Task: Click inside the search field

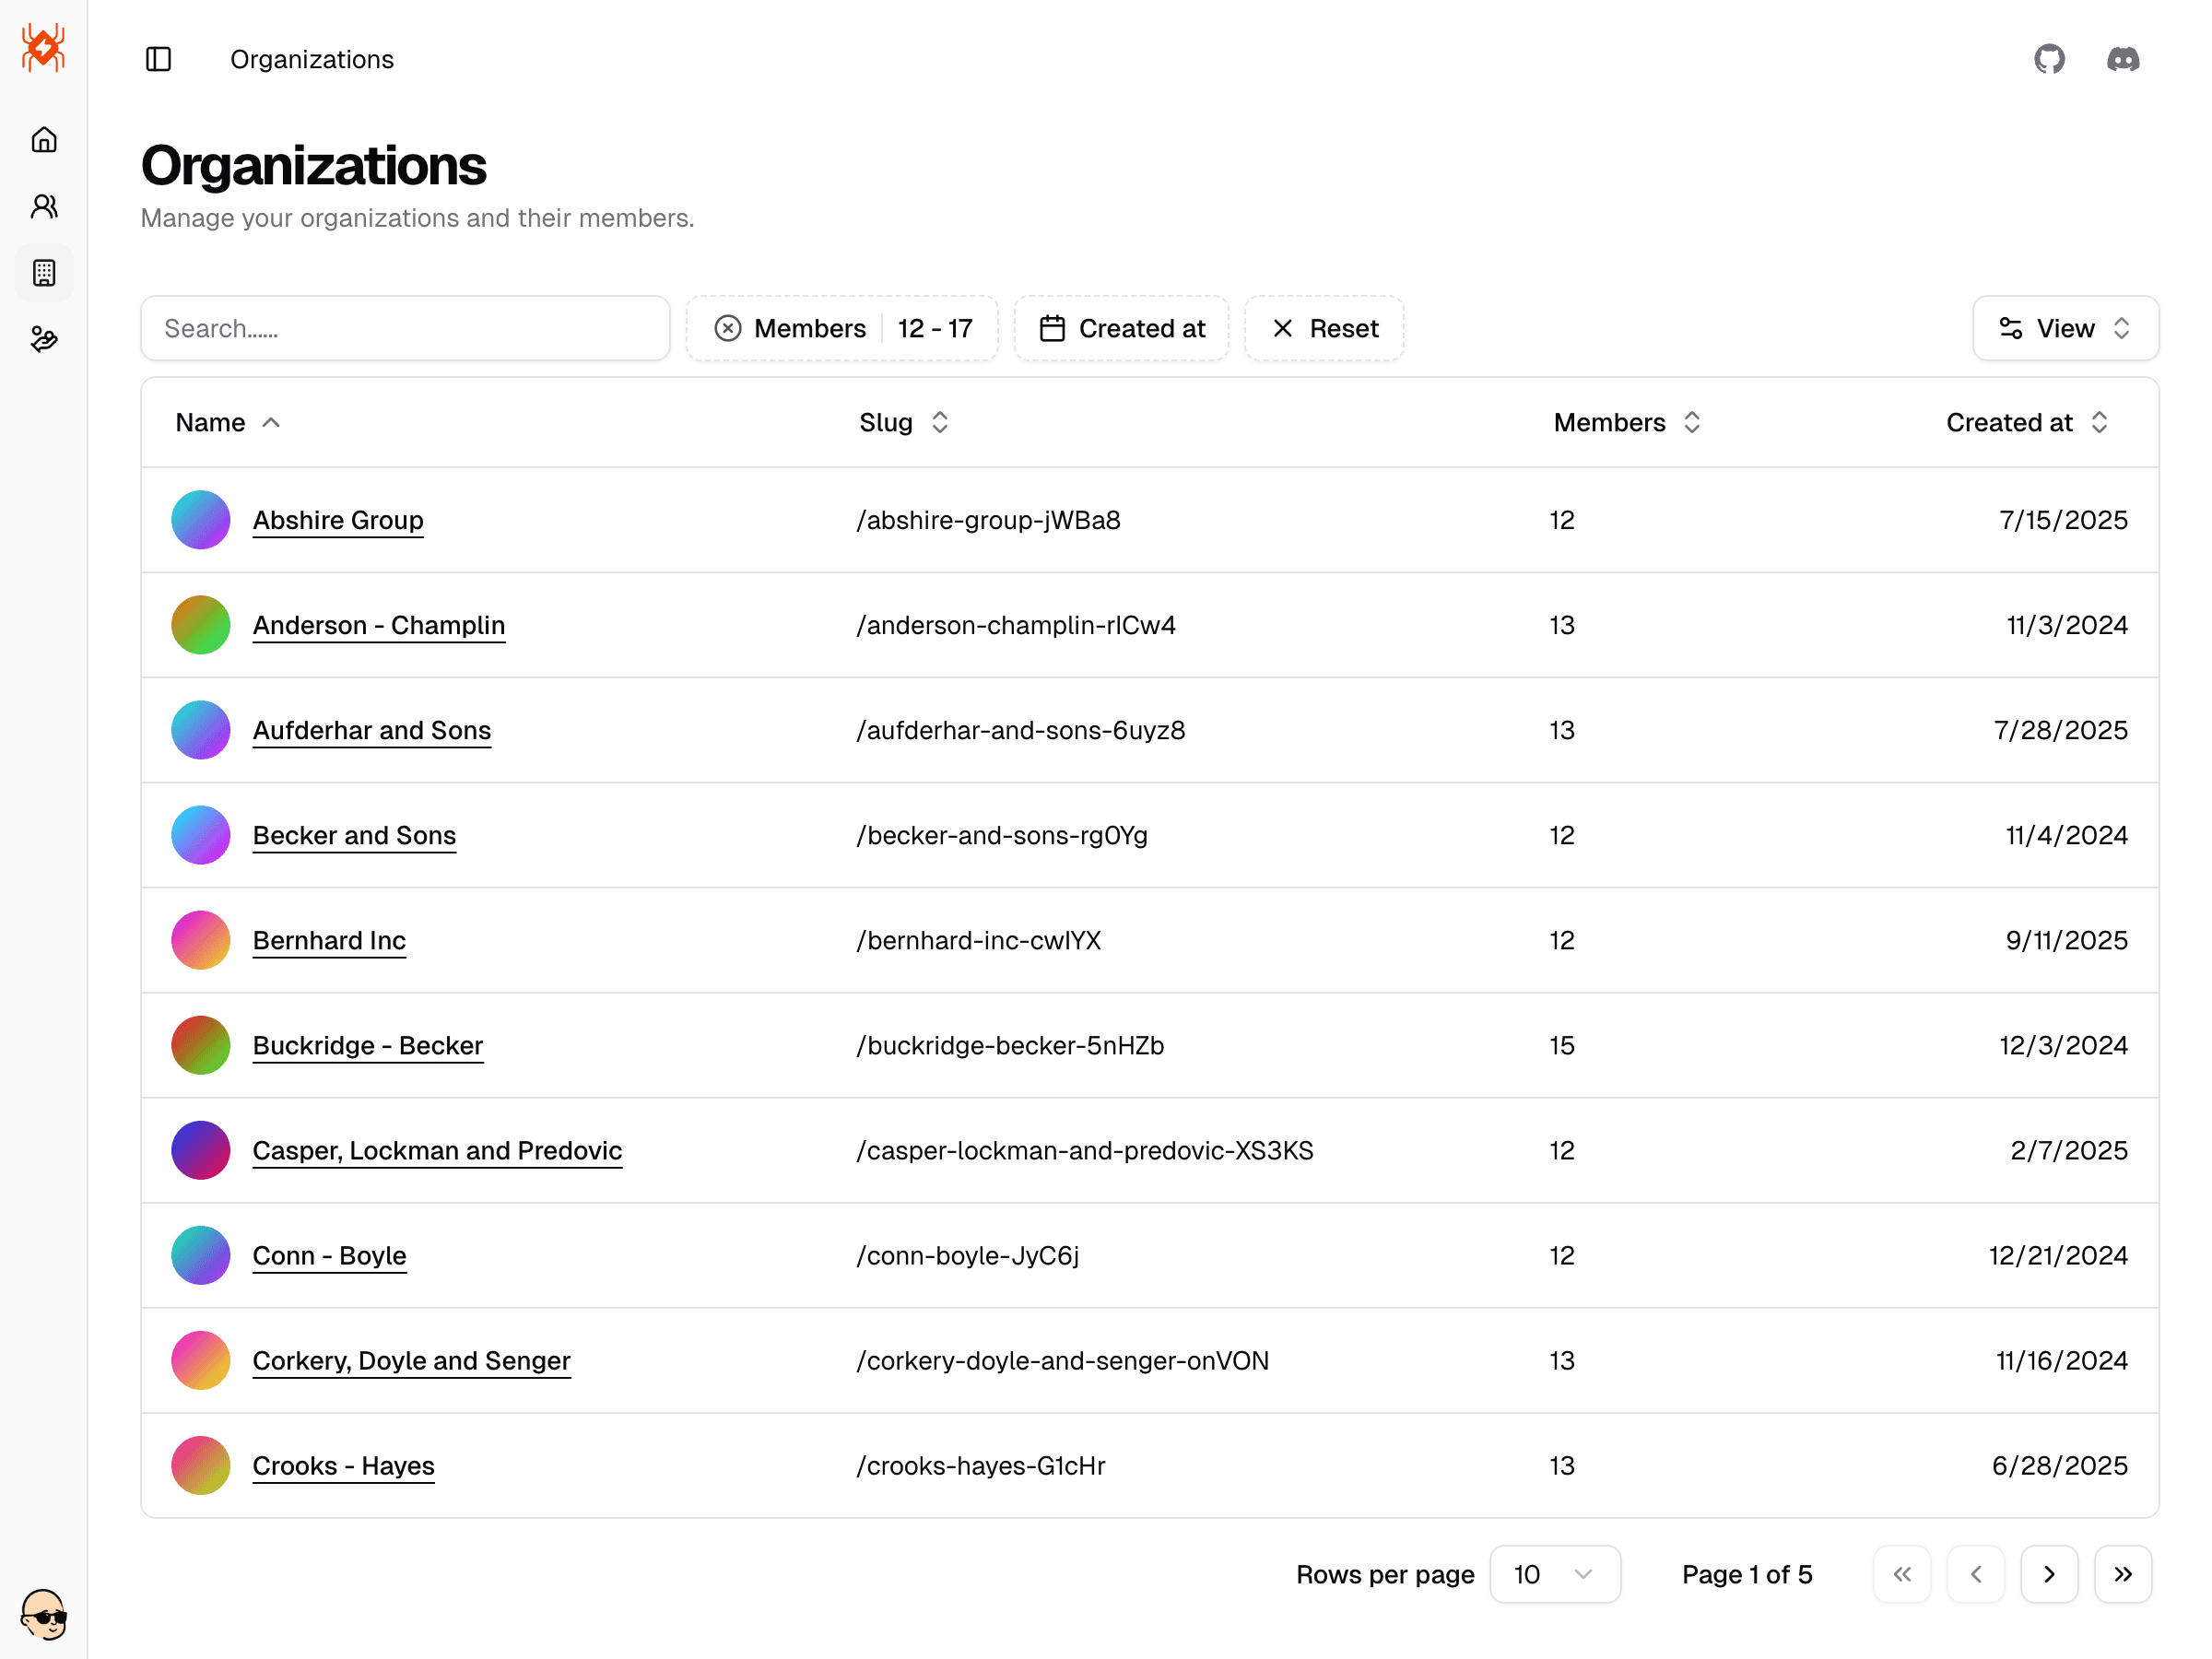Action: point(405,328)
